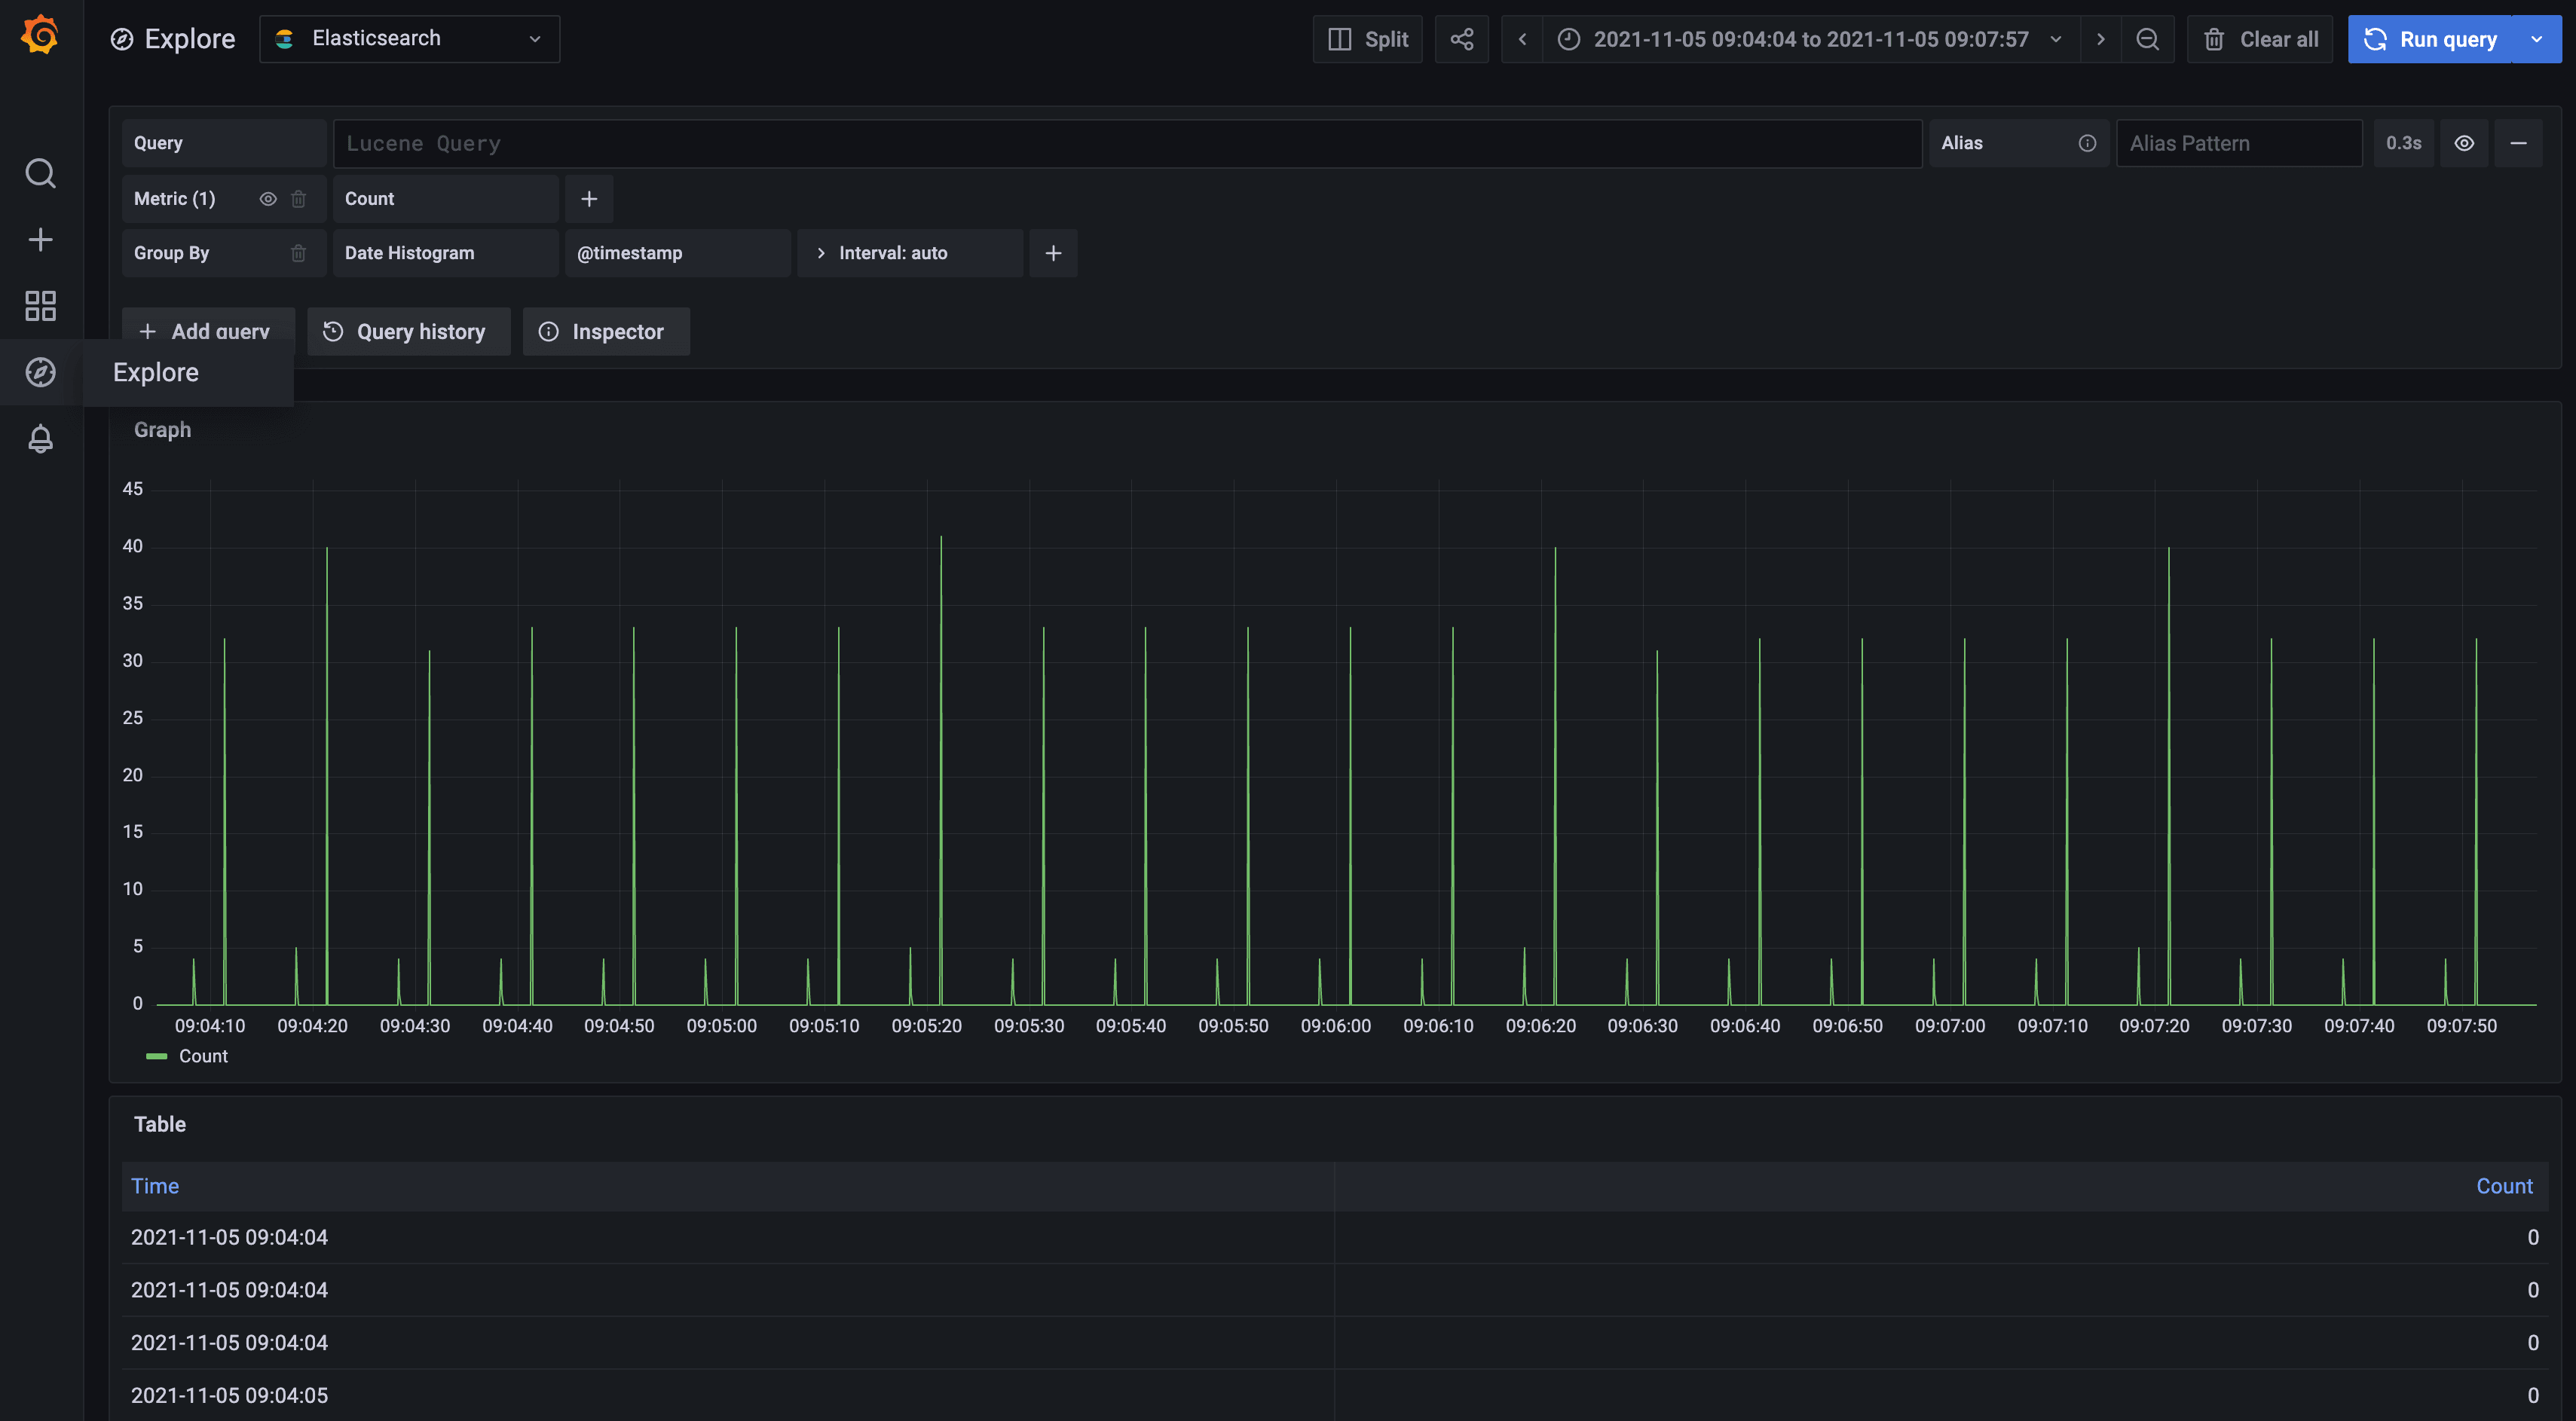Click the Create (plus) icon in sidebar
This screenshot has height=1421, width=2576.
pos(40,239)
